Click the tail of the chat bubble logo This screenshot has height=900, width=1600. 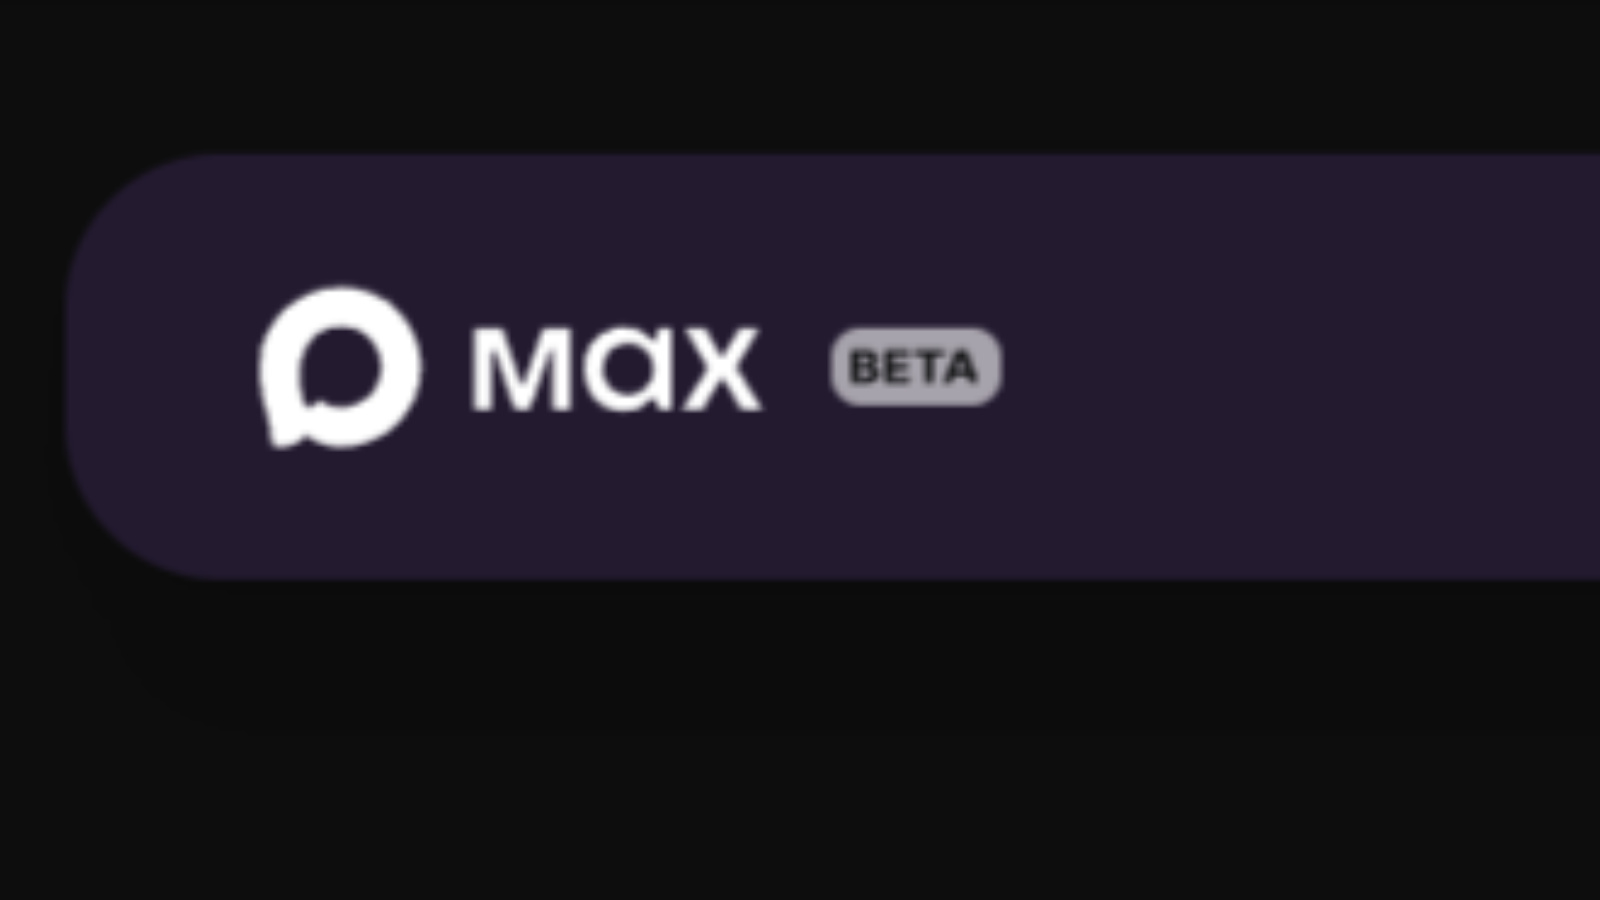tap(283, 430)
